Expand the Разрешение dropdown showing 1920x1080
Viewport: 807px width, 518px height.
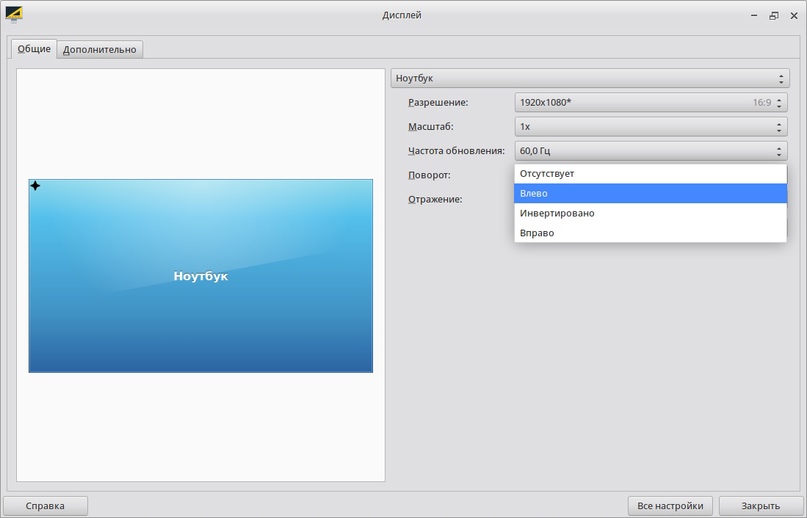(x=650, y=102)
